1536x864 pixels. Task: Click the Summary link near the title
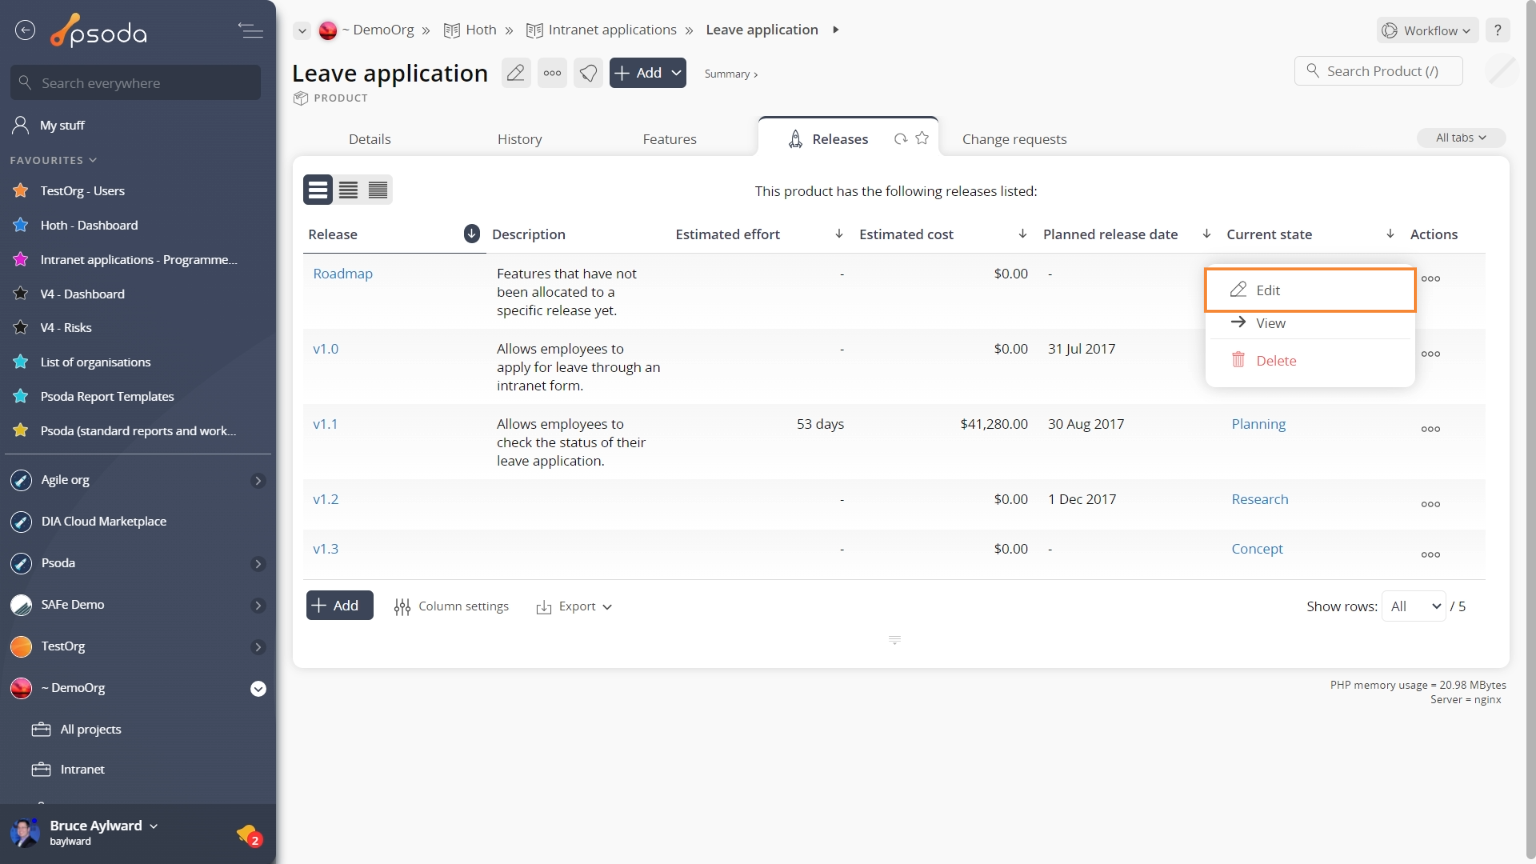click(731, 74)
